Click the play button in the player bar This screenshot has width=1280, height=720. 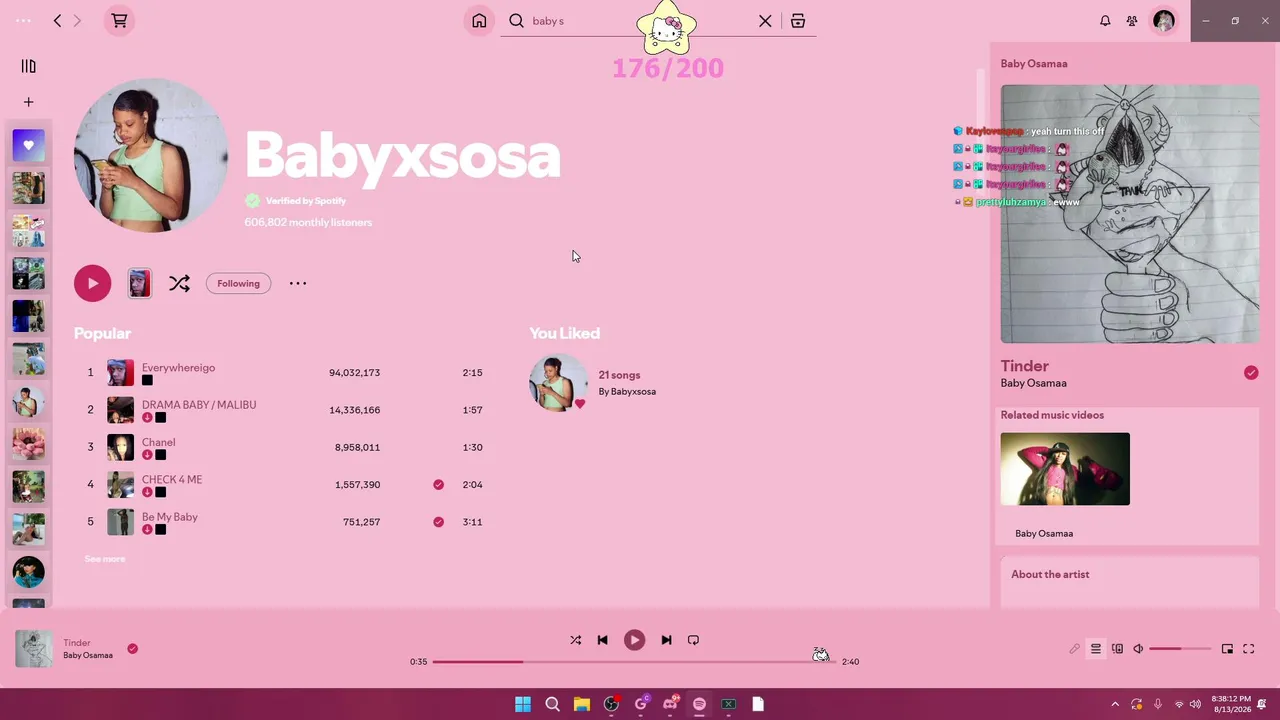point(634,640)
